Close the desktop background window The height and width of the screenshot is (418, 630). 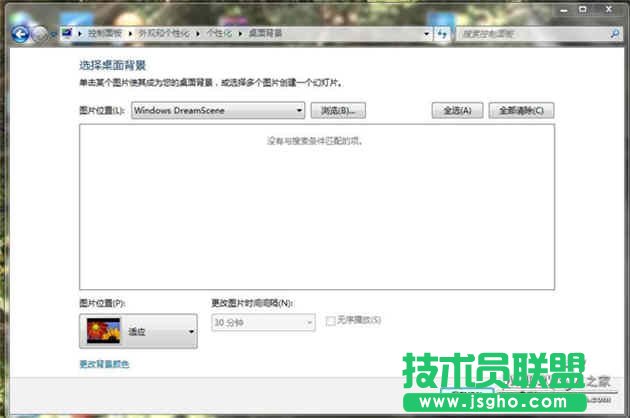pos(609,10)
